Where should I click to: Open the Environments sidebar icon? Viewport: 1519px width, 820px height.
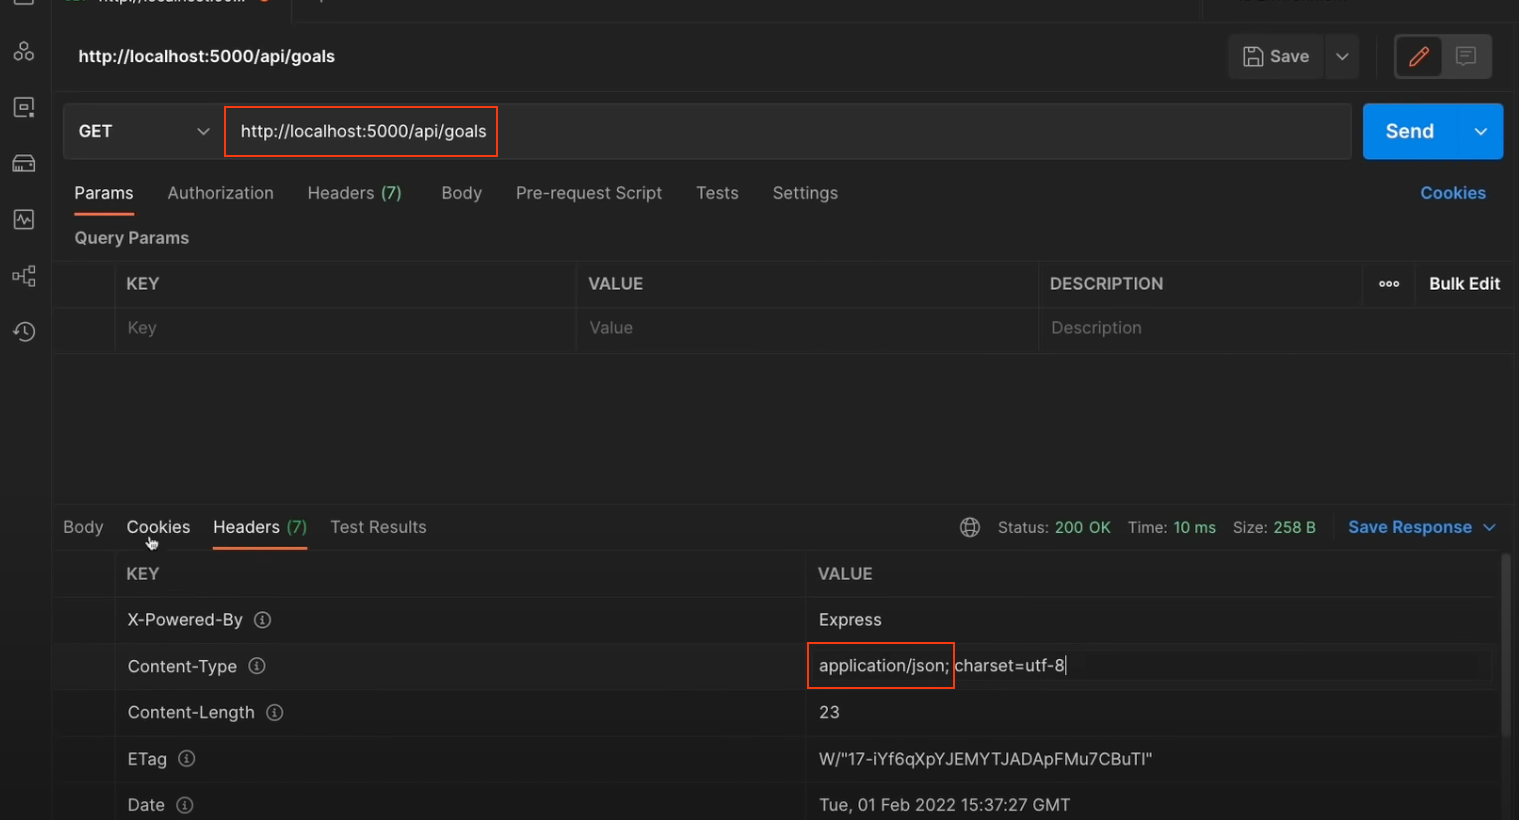pos(24,107)
